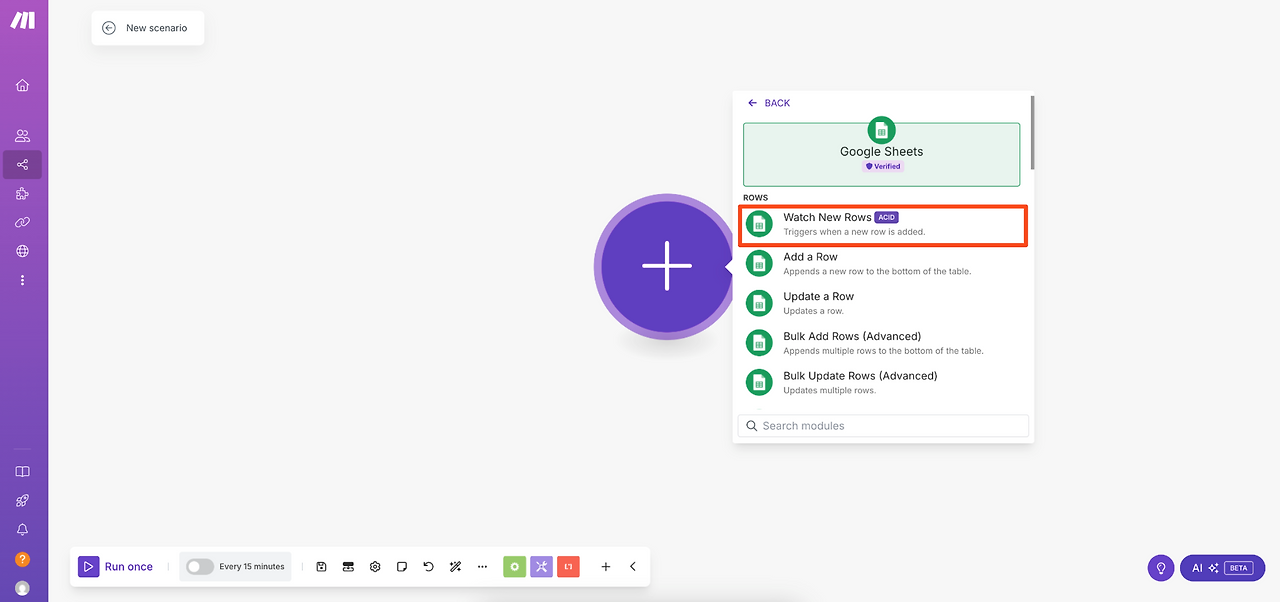Select Bulk Add Rows (Advanced) module
The width and height of the screenshot is (1280, 602).
(883, 343)
